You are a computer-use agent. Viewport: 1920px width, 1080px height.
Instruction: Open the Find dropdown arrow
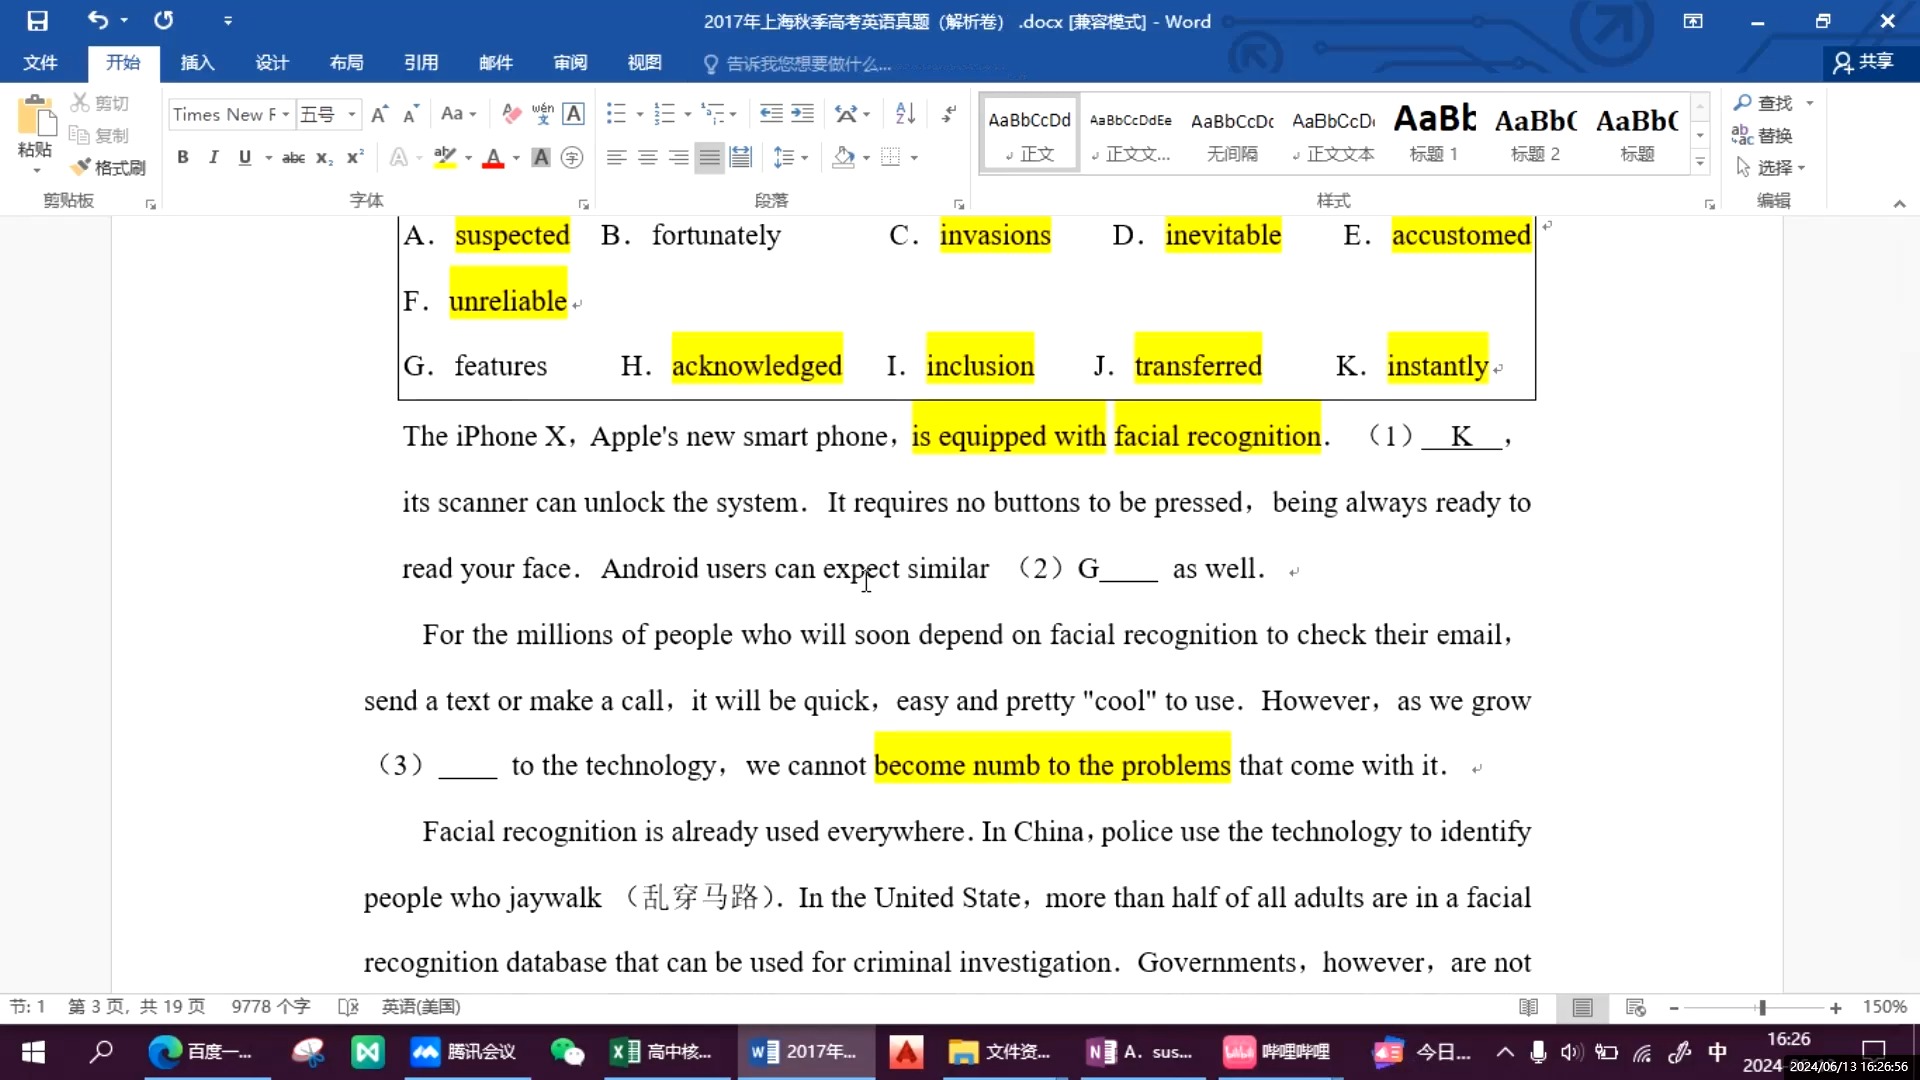pos(1810,103)
